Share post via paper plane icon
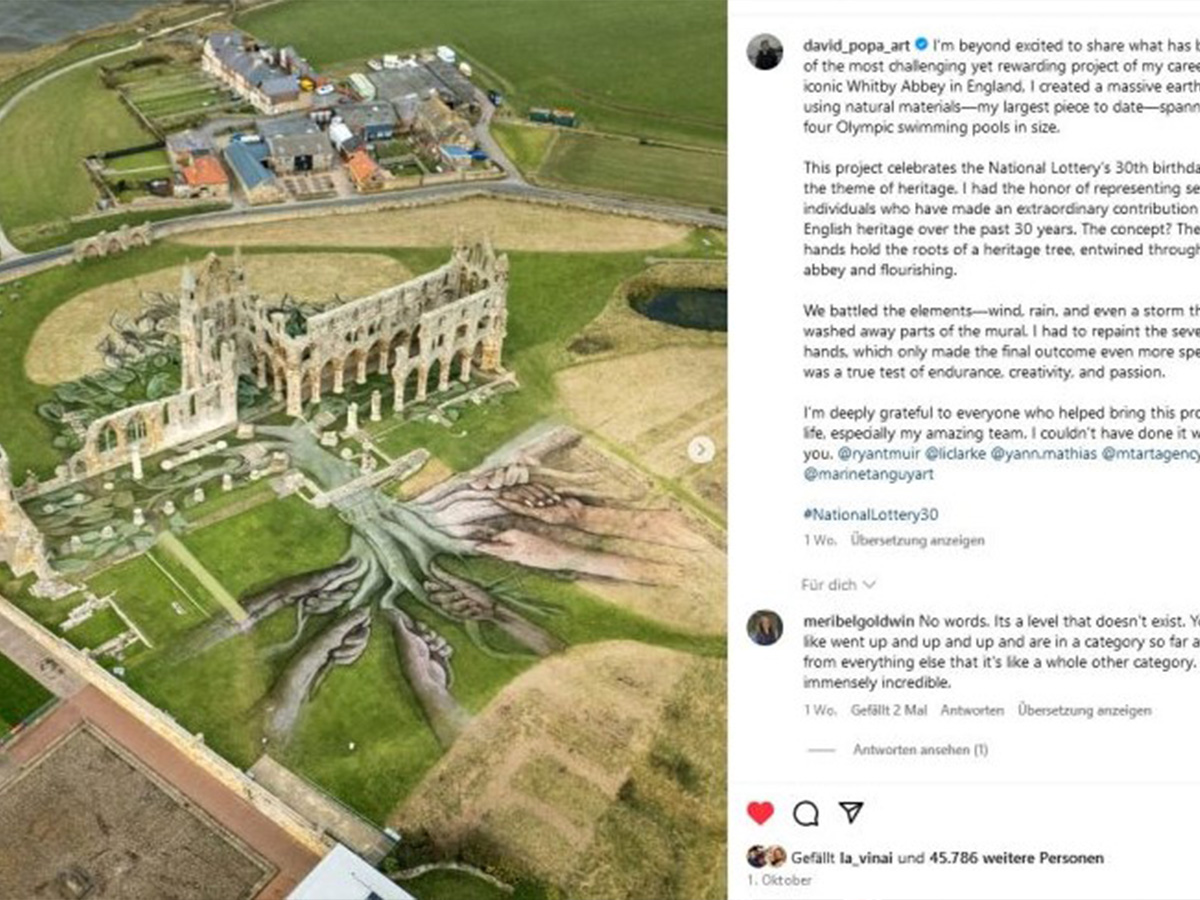The width and height of the screenshot is (1200, 900). pos(851,812)
